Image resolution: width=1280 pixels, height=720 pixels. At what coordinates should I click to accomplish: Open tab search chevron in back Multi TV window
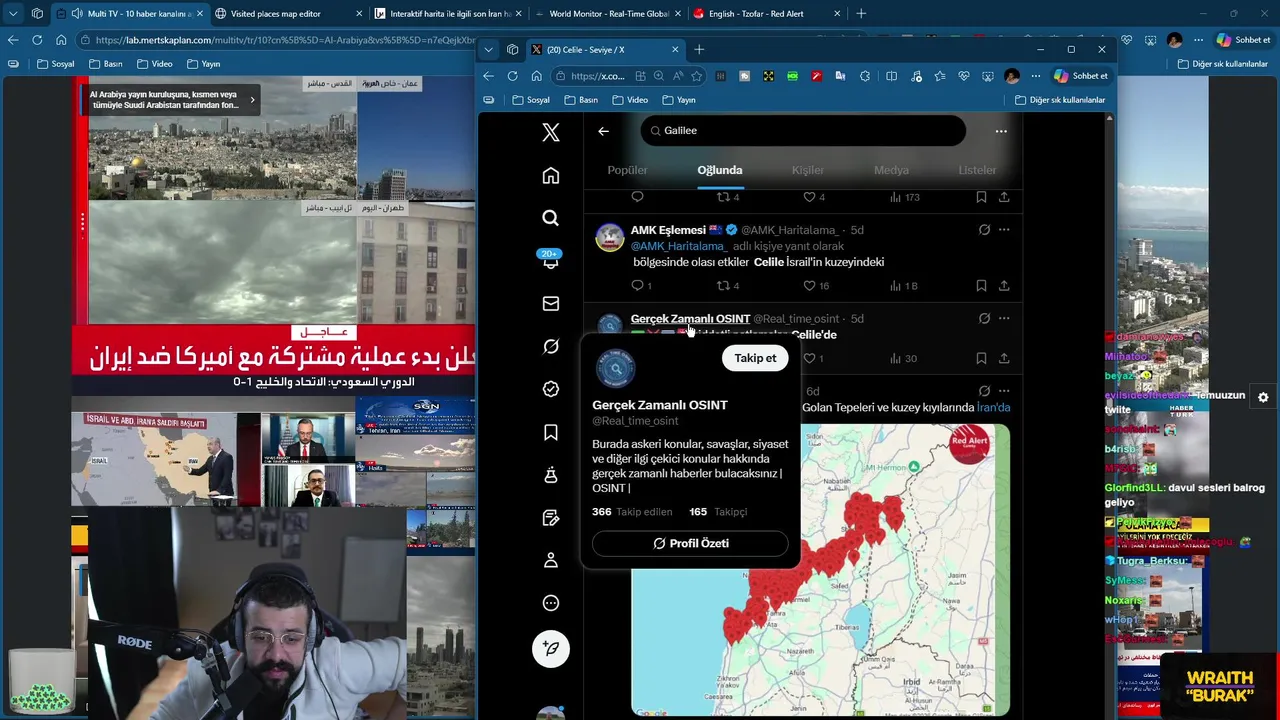13,14
